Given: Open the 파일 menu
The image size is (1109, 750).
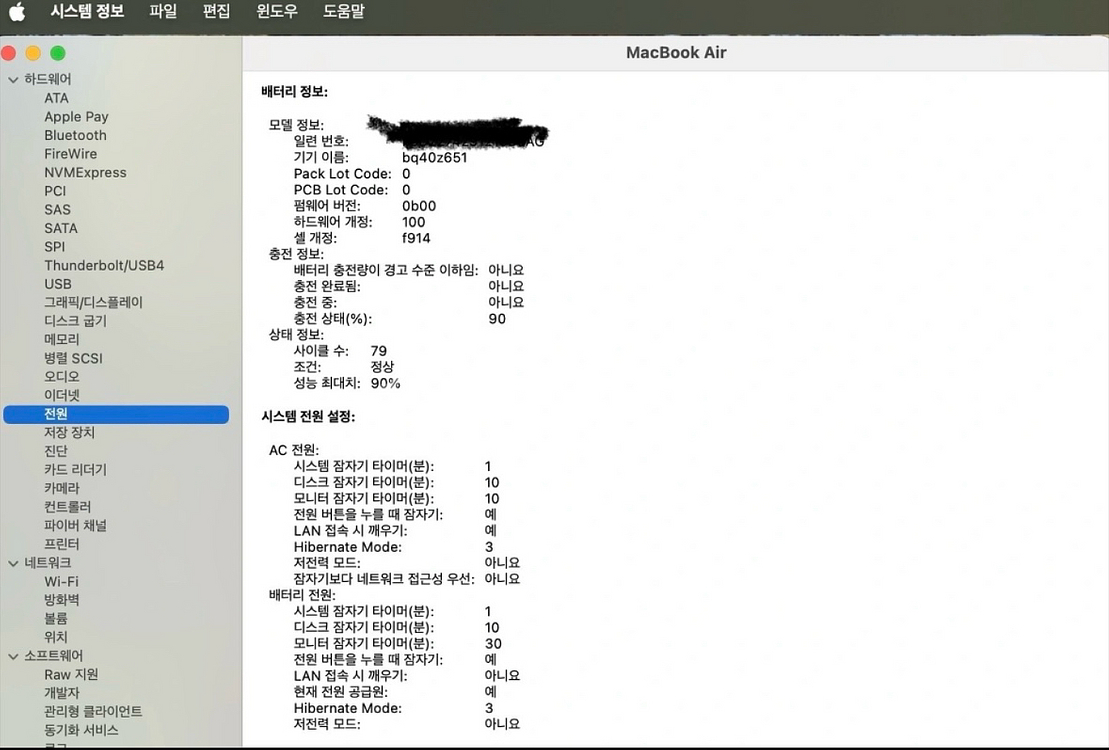Looking at the screenshot, I should coord(163,11).
